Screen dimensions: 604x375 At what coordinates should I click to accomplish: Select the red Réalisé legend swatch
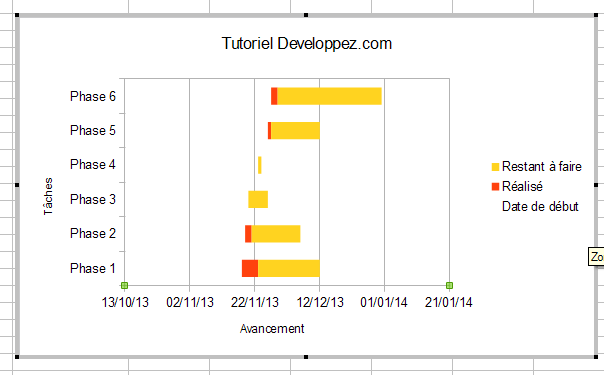tap(495, 187)
